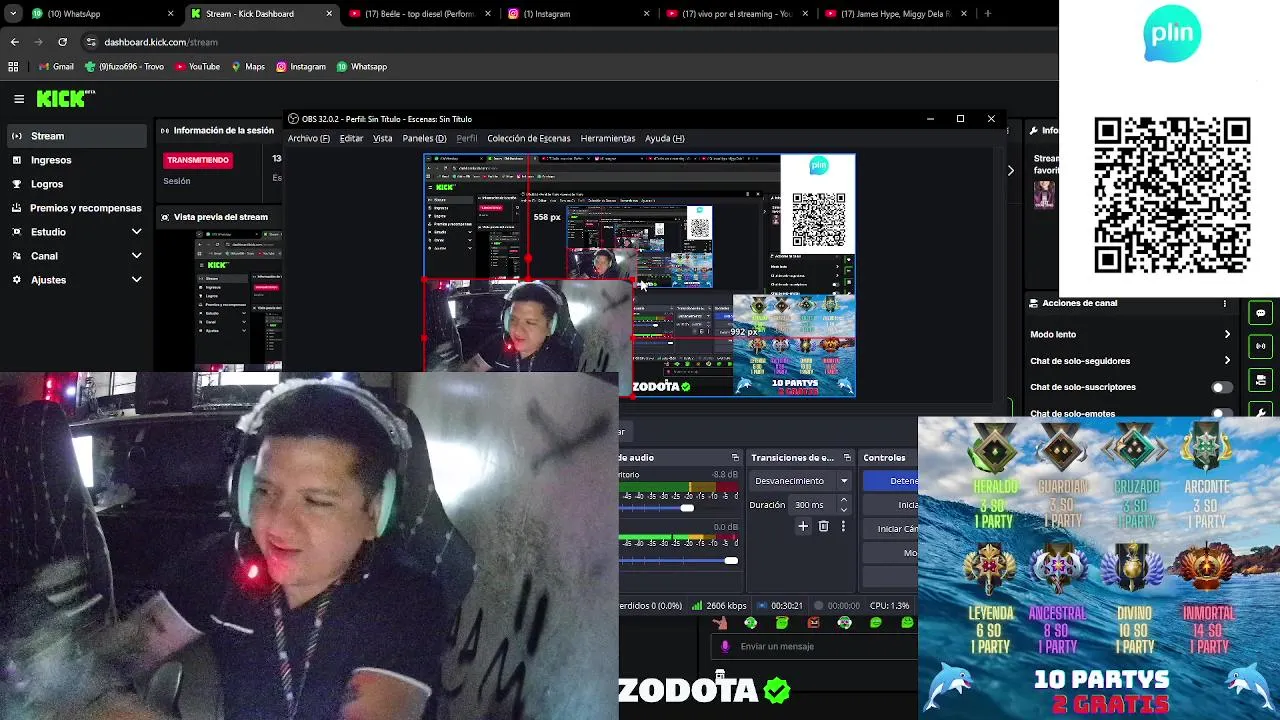This screenshot has width=1280, height=720.
Task: Open Chat de solo-seguidores chevron
Action: (x=1227, y=361)
